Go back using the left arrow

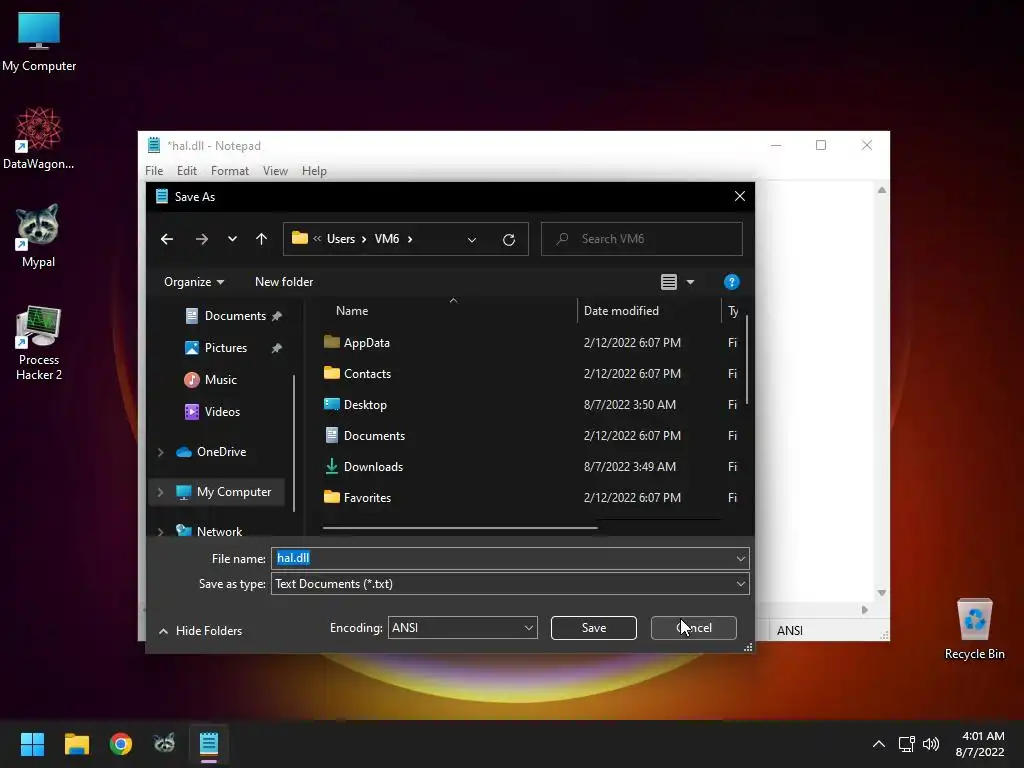point(167,239)
